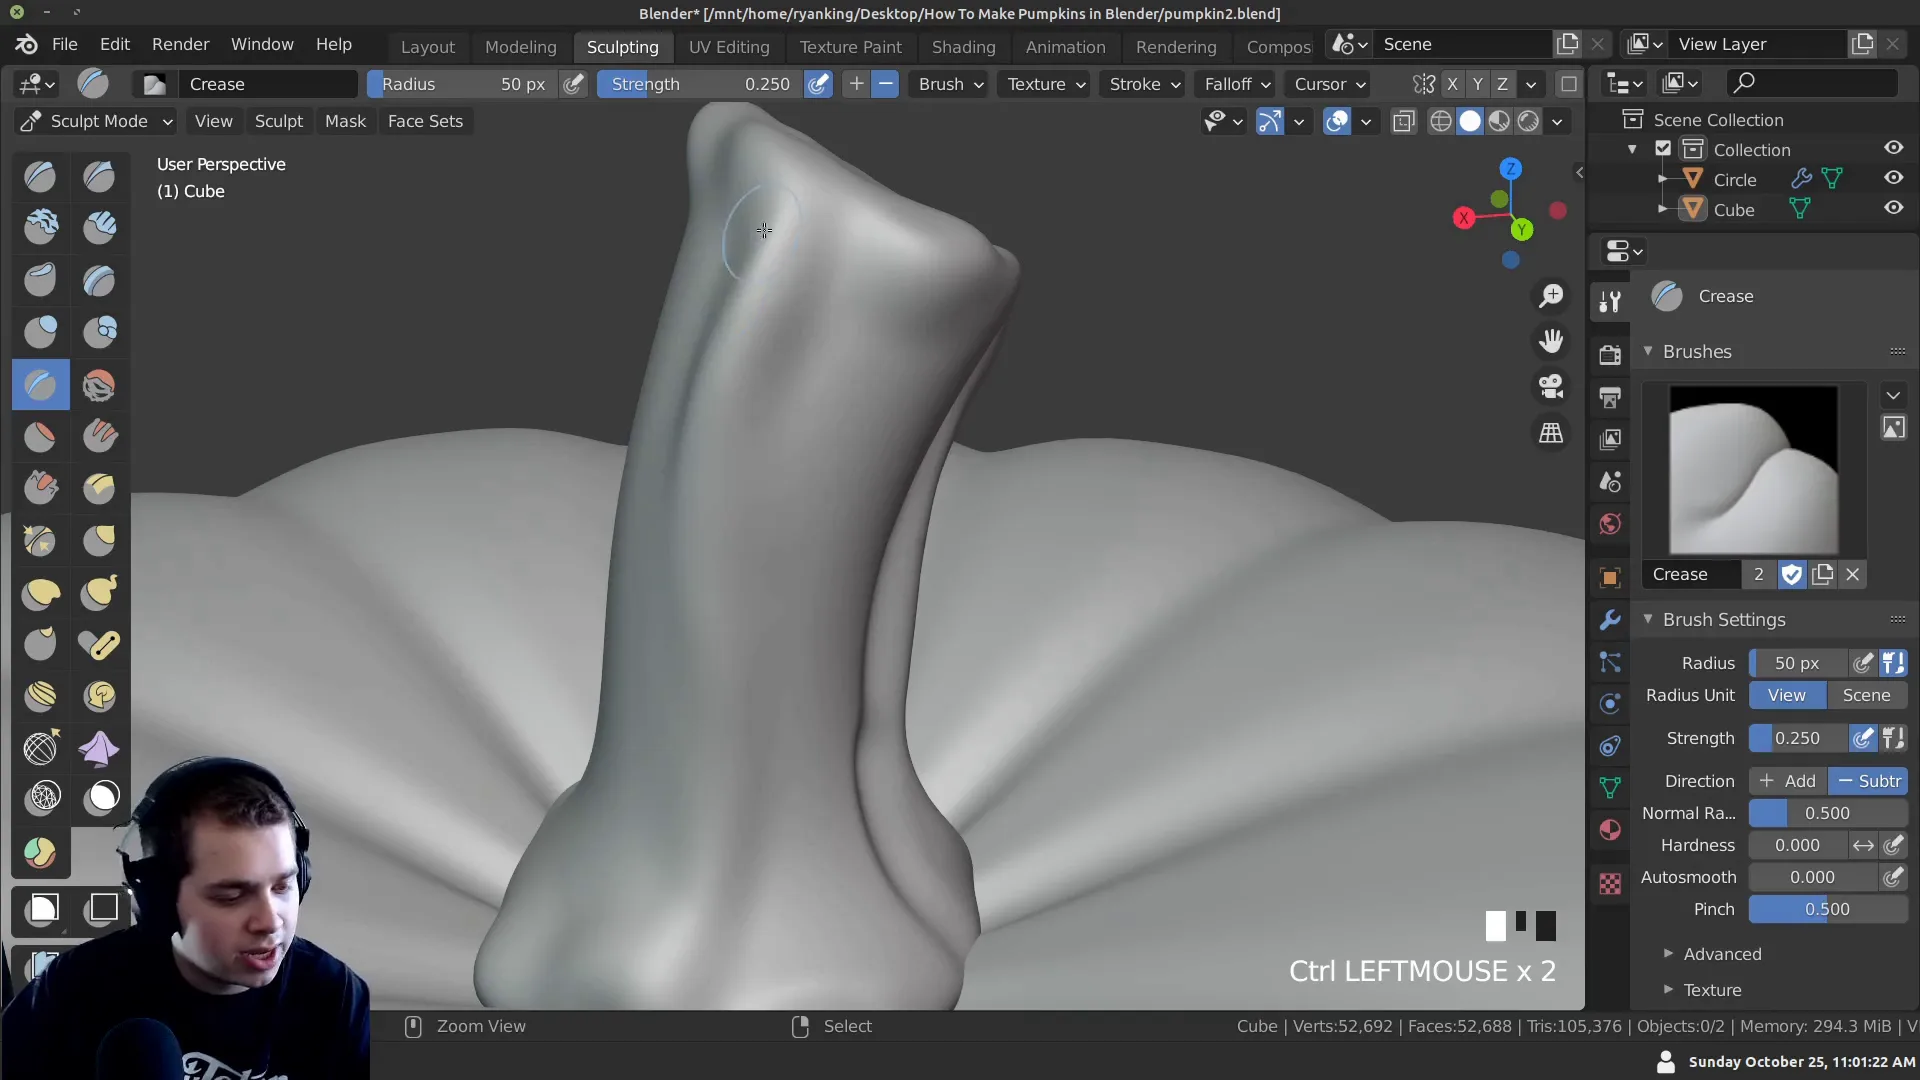Hide the Circle object in outliner
The image size is (1920, 1080).
pos(1894,178)
